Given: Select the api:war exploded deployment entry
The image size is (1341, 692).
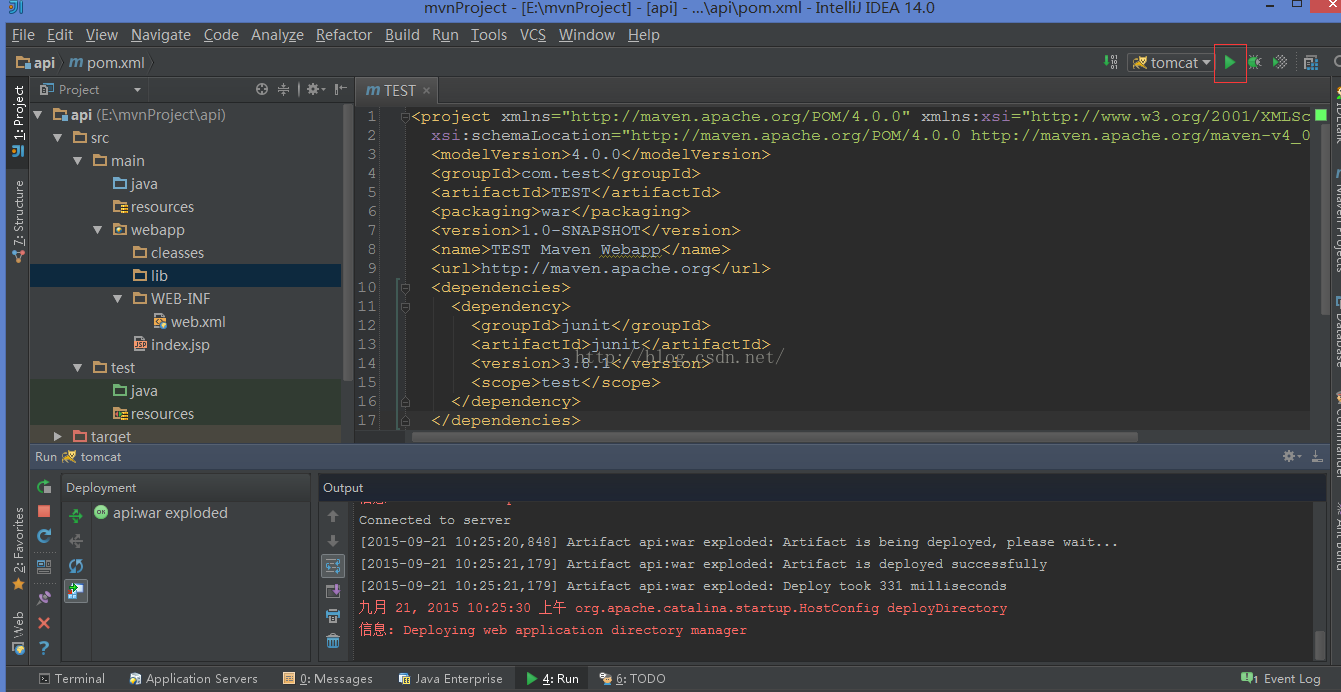Looking at the screenshot, I should (160, 513).
